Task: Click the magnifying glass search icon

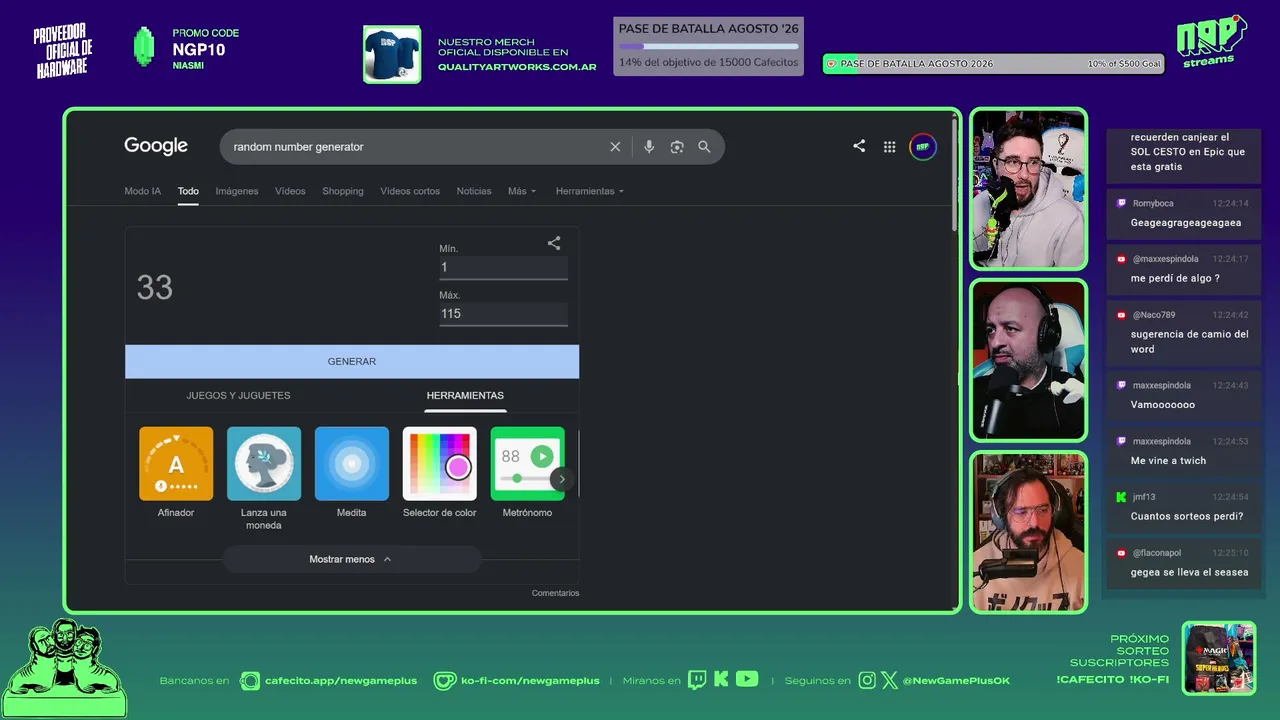Action: click(704, 147)
